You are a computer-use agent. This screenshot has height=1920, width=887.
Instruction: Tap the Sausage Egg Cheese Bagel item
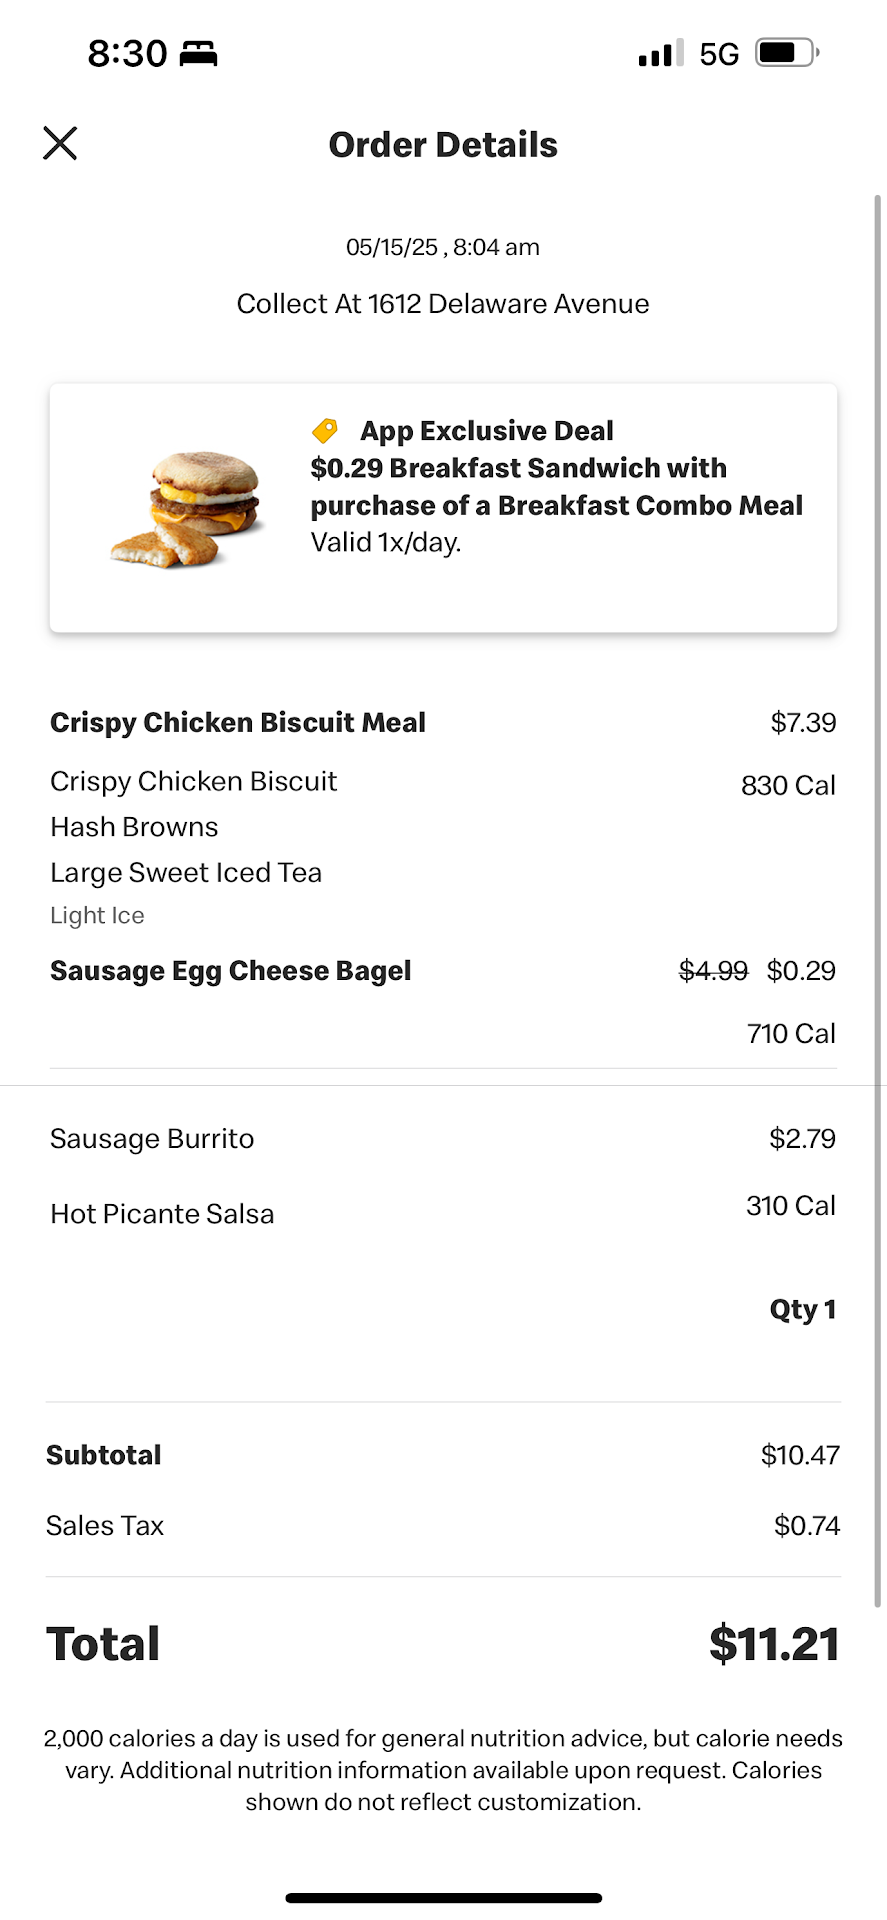(x=231, y=971)
